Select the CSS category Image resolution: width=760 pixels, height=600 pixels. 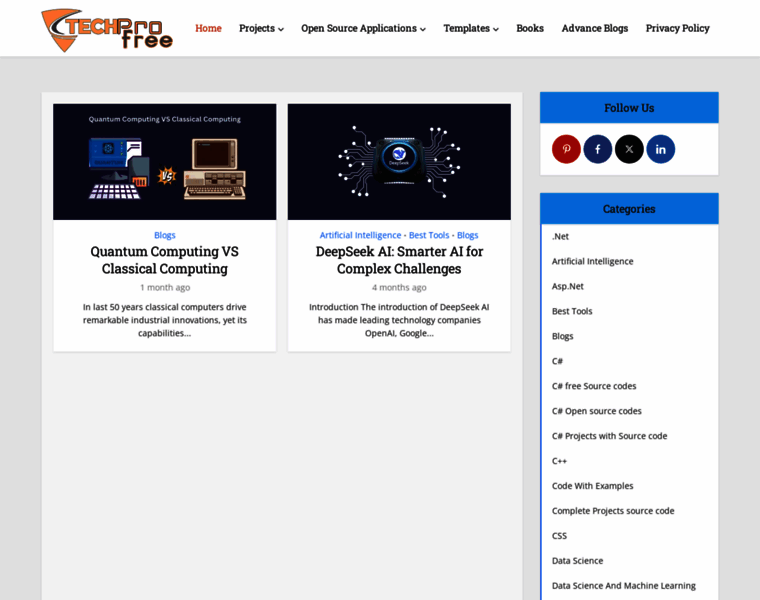(x=559, y=536)
